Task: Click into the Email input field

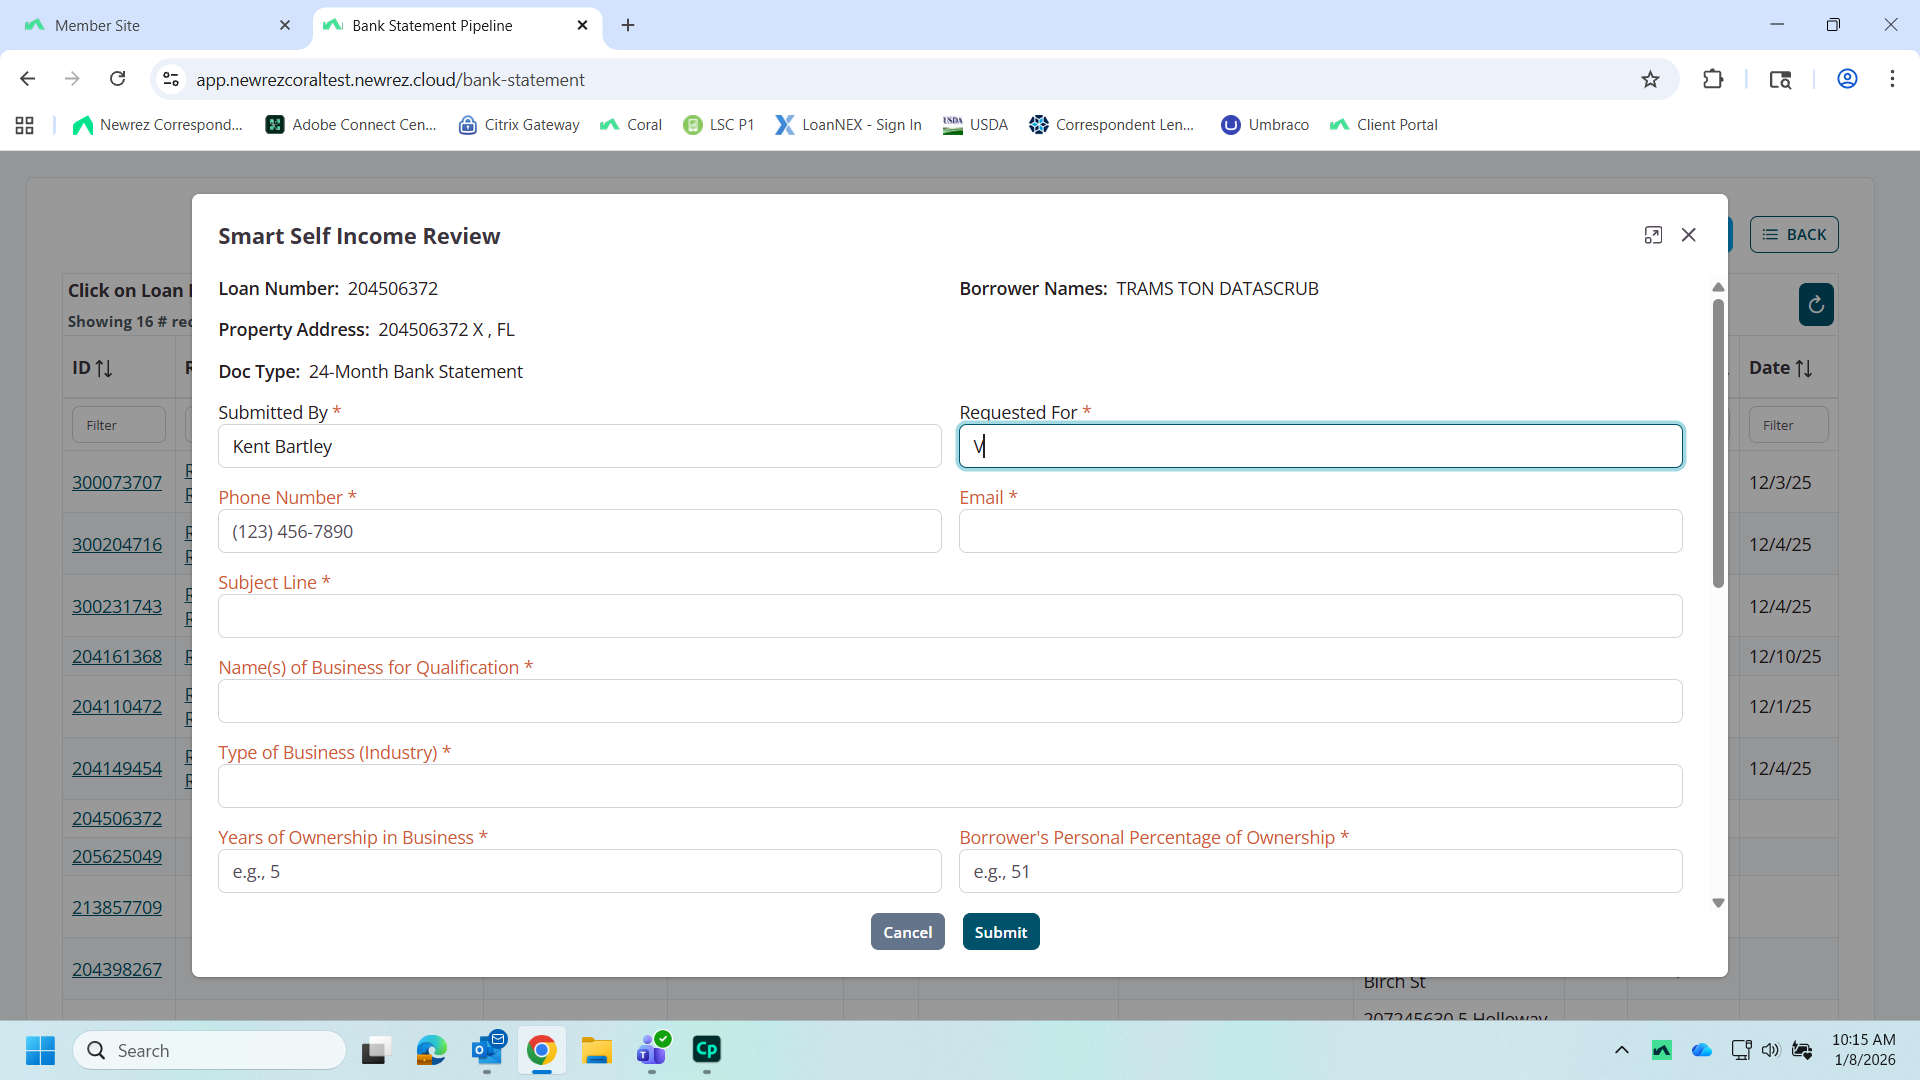Action: (x=1320, y=532)
